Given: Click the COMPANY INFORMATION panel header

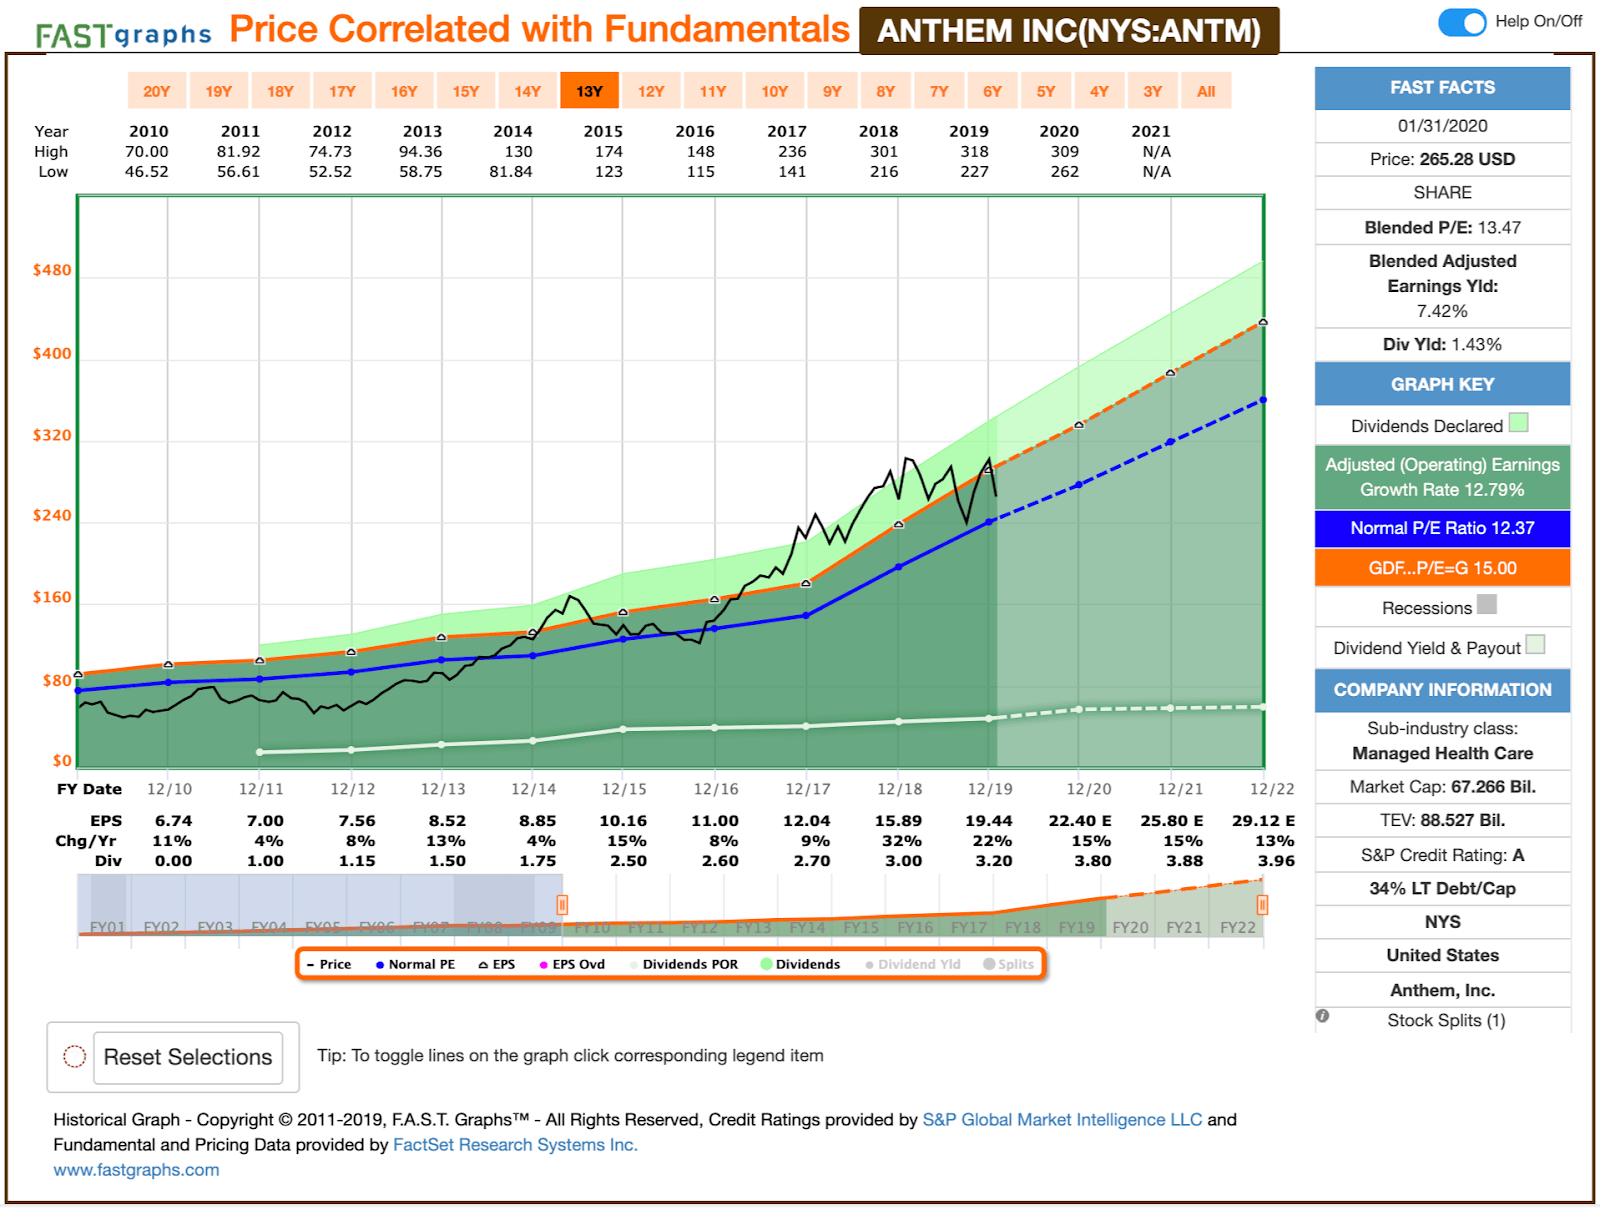Looking at the screenshot, I should point(1442,690).
